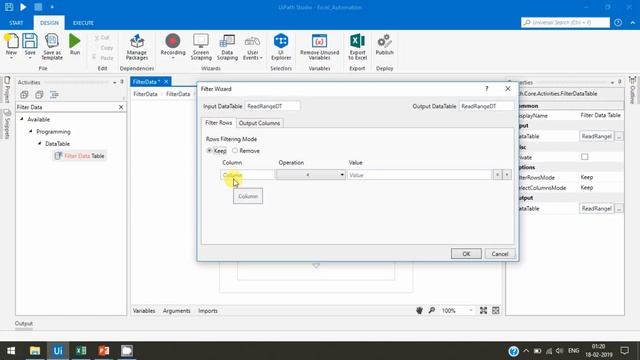Open File Explorer from taskbar
Viewport: 640px width, 360px height.
click(x=35, y=351)
